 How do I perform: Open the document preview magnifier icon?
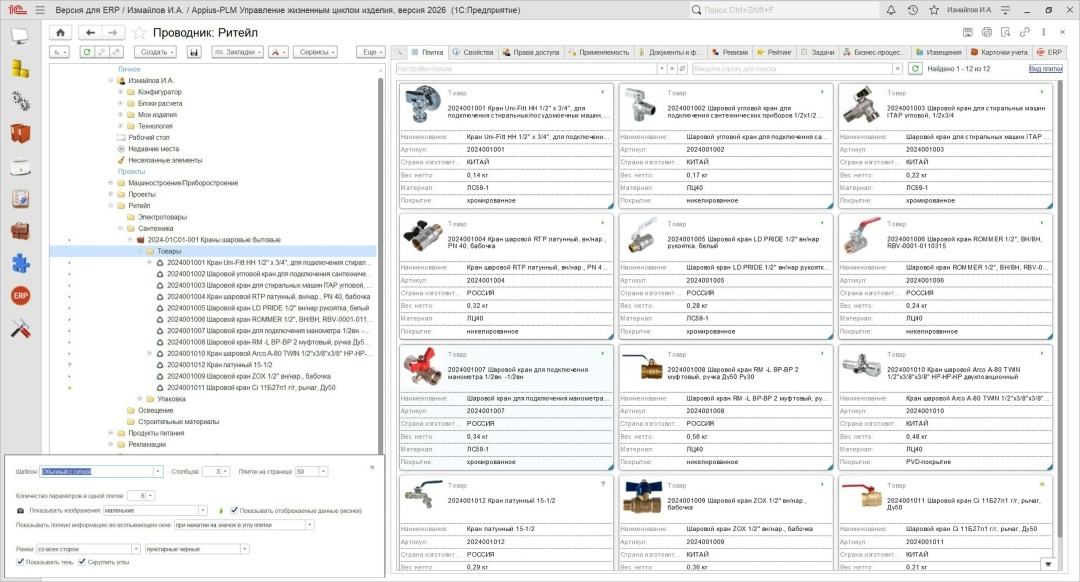coord(1006,32)
